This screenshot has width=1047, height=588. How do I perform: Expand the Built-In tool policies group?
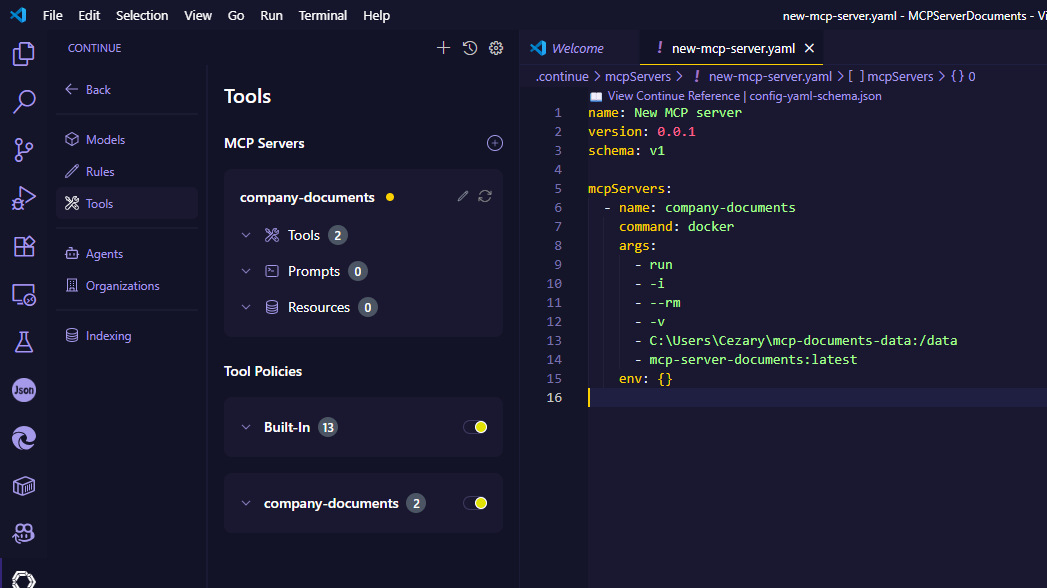(x=246, y=427)
